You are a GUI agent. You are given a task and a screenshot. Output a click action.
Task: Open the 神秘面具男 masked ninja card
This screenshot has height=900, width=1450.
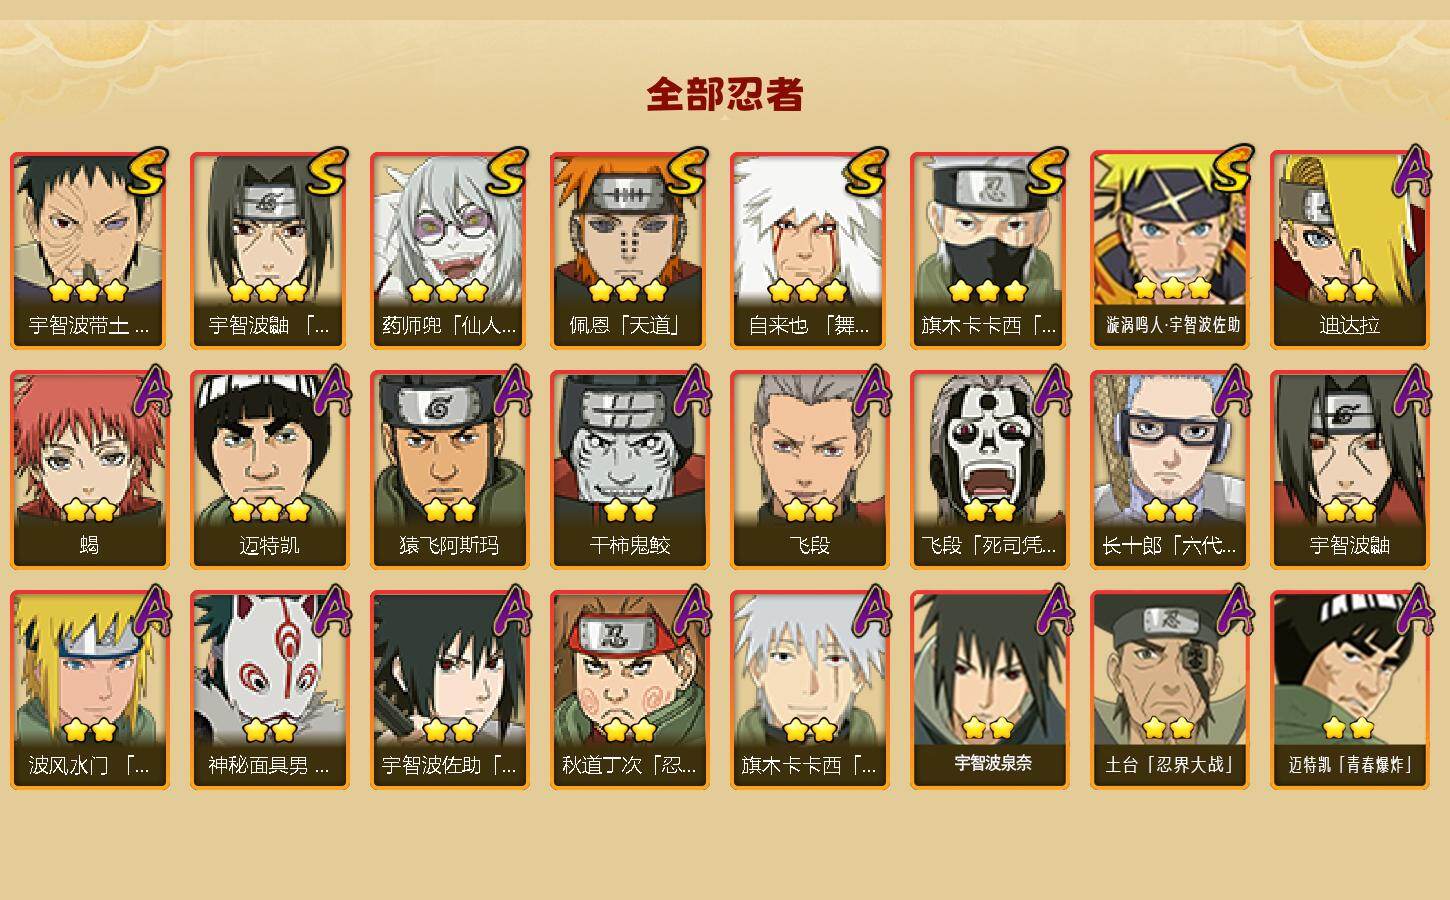269,690
